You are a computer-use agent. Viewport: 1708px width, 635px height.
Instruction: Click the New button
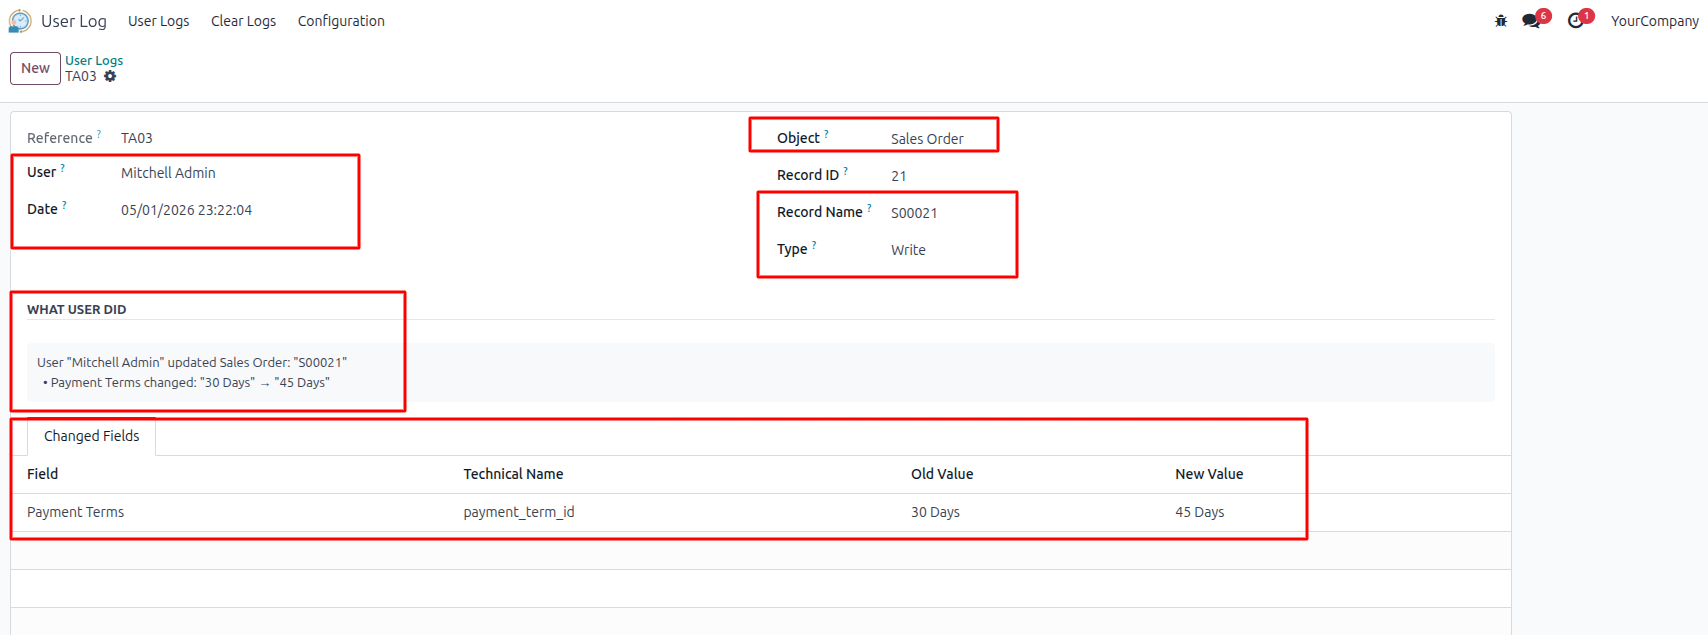pyautogui.click(x=35, y=68)
